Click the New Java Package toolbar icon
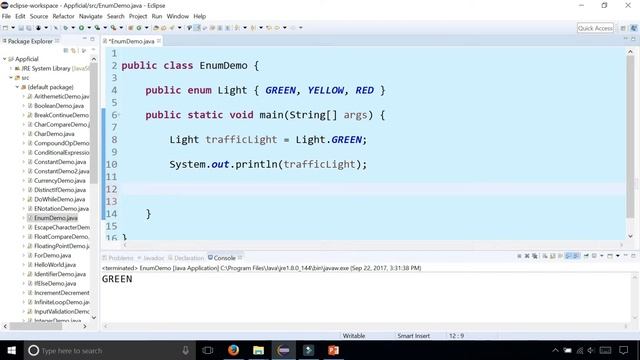Viewport: 640px width, 360px height. click(131, 28)
